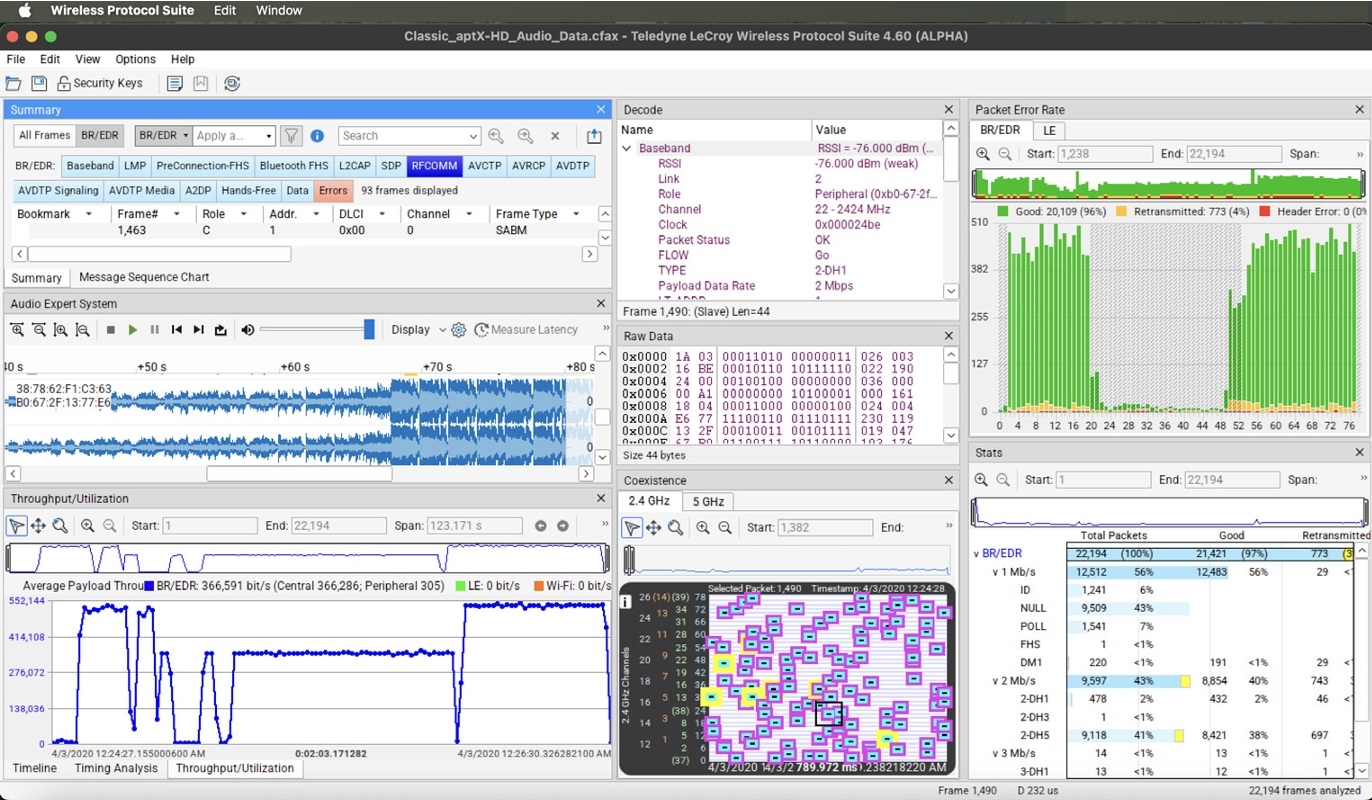Collapse the Baseband node in Decode
Image resolution: width=1372 pixels, height=800 pixels.
tap(627, 148)
